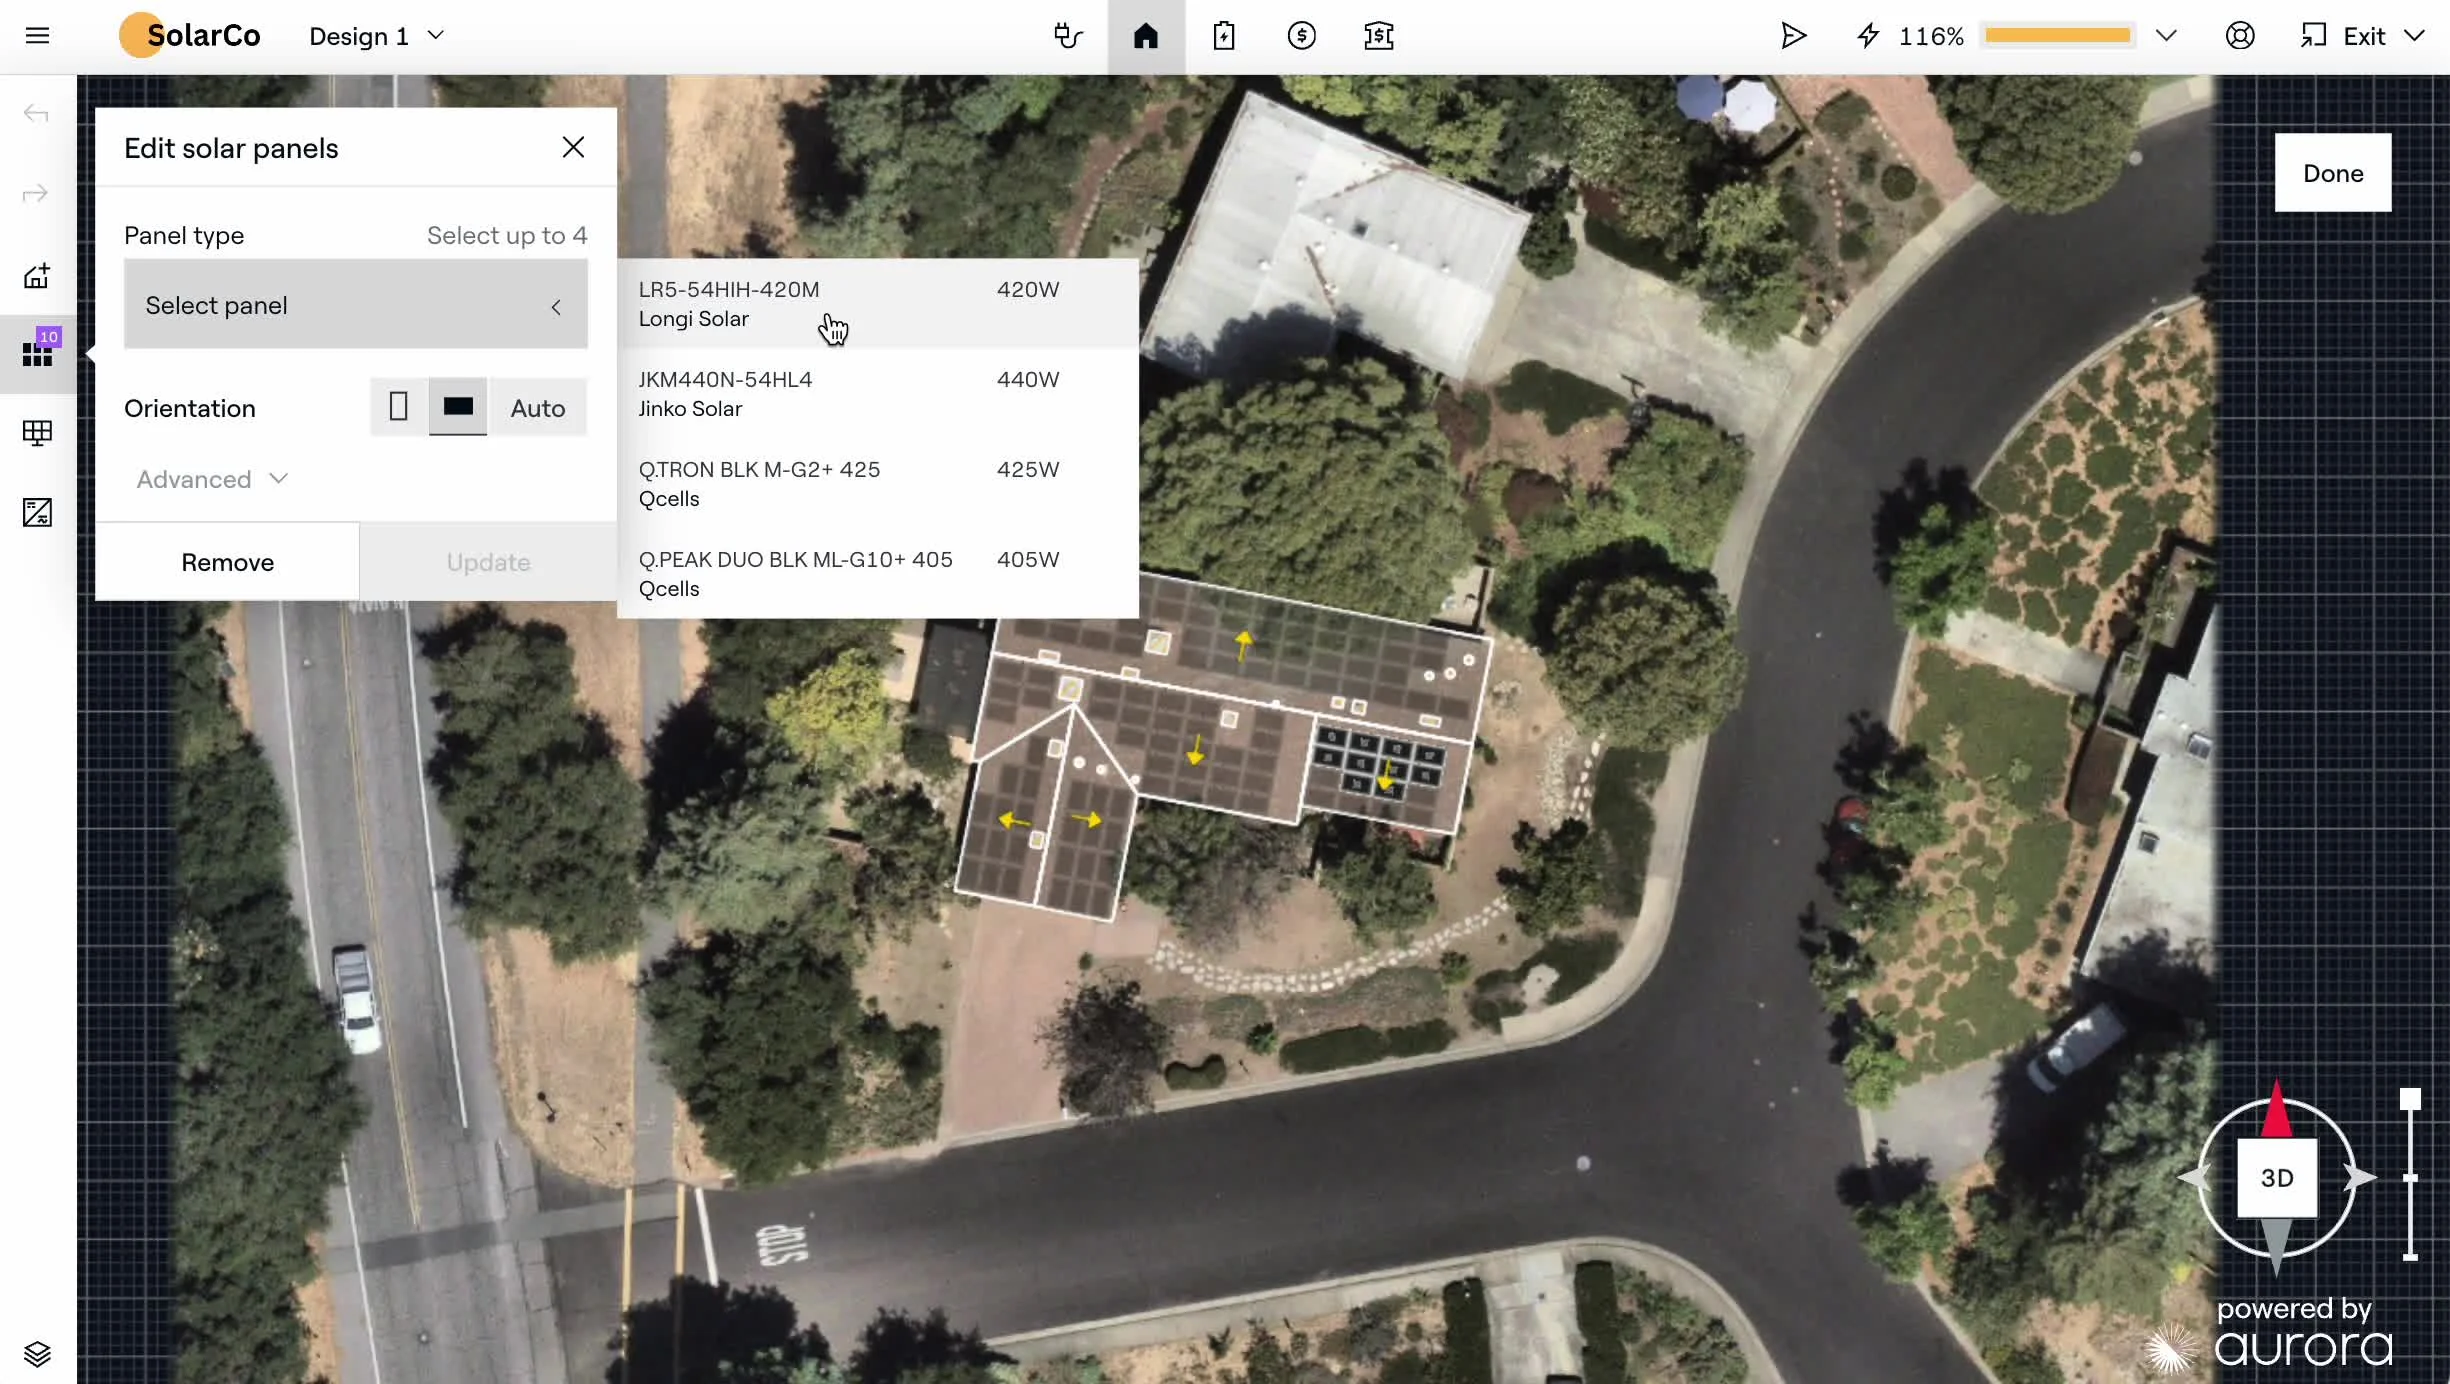
Task: Select the add roof house tool
Action: click(37, 275)
